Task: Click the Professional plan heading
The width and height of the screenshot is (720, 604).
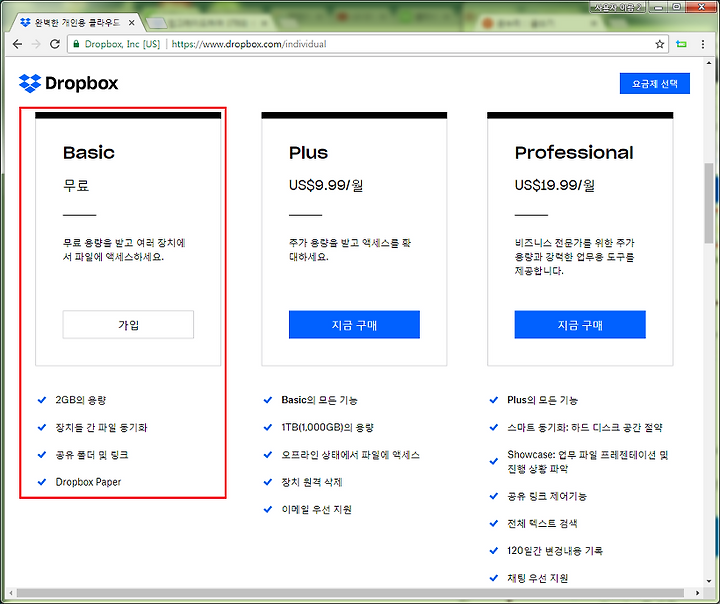Action: (574, 152)
